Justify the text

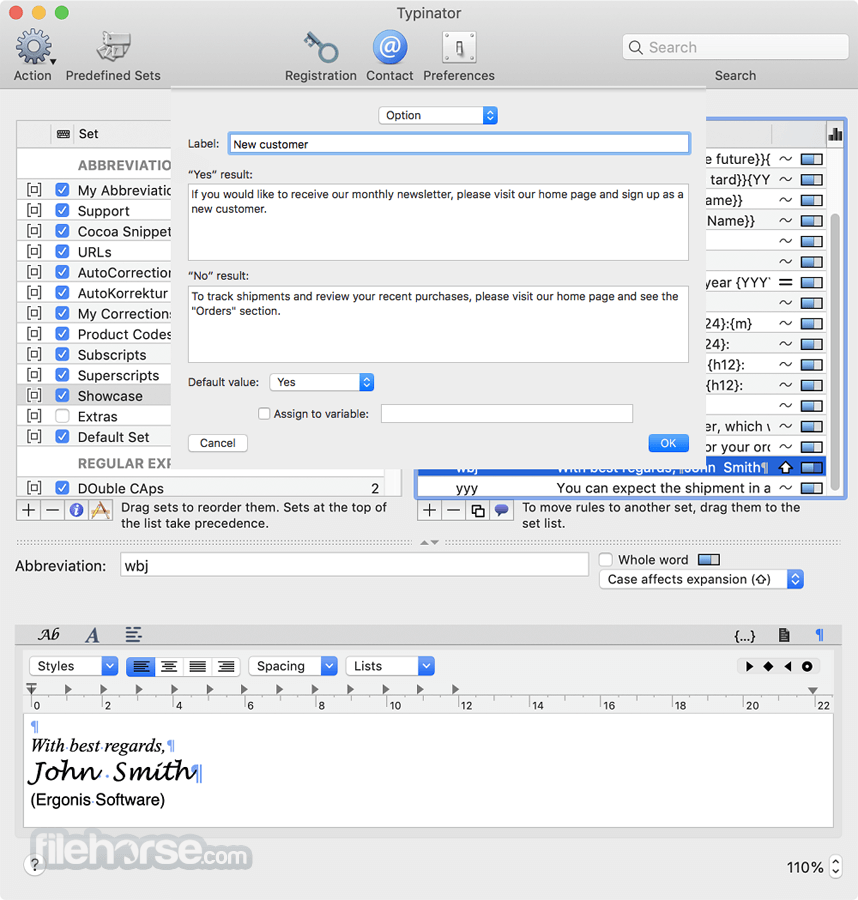tap(197, 666)
